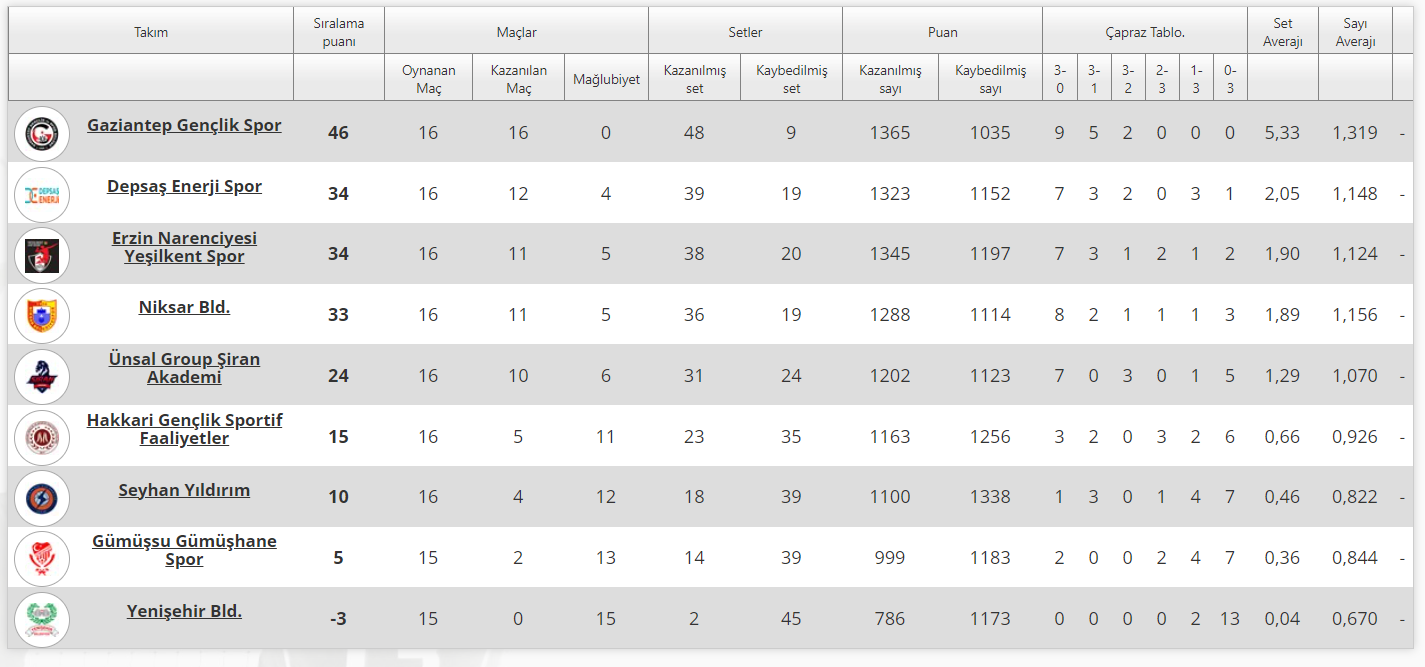Image resolution: width=1425 pixels, height=667 pixels.
Task: Click Hakkari Gençlik Sportif Faaliyetler logo
Action: point(42,437)
